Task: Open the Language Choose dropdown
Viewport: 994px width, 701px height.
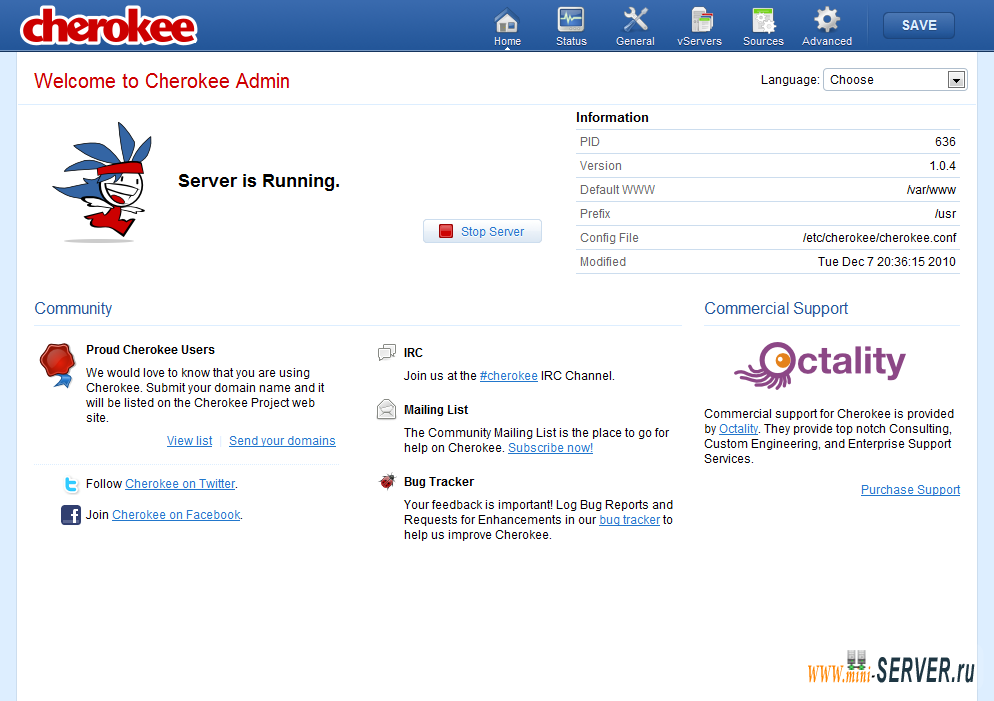Action: click(894, 80)
